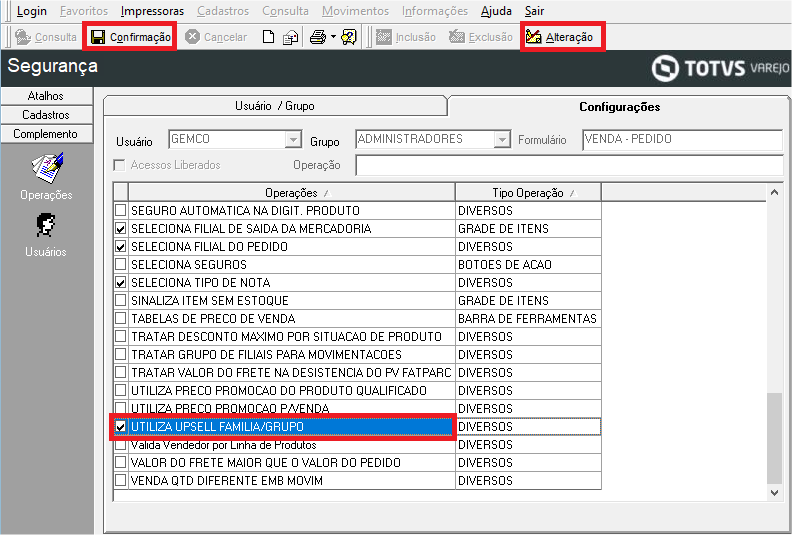This screenshot has width=792, height=535.
Task: Check VALOR DO FRETE MAIOR QUE O VALOR checkbox
Action: pyautogui.click(x=120, y=462)
